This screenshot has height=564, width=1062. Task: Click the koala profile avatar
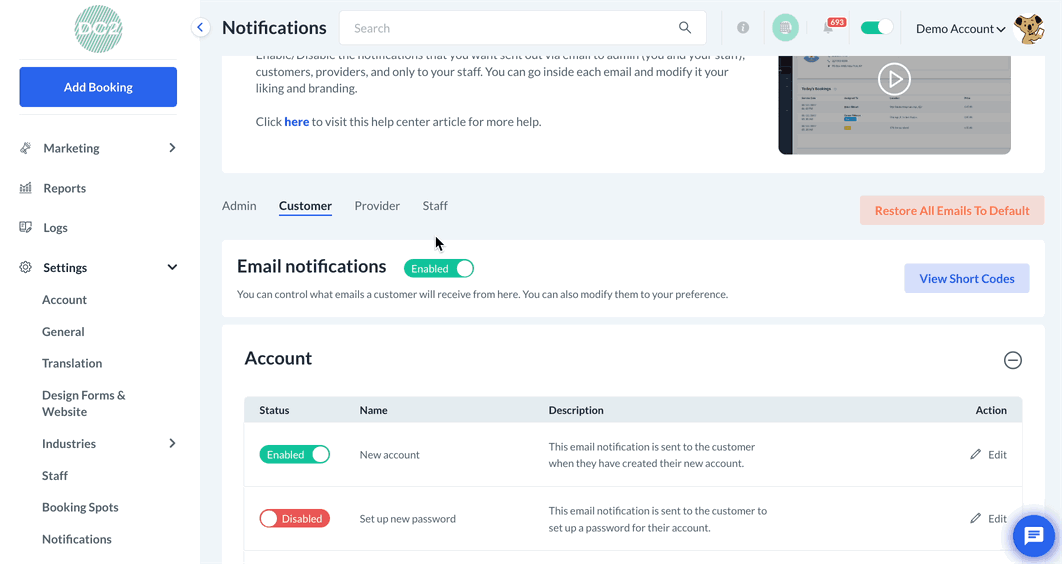[x=1029, y=28]
